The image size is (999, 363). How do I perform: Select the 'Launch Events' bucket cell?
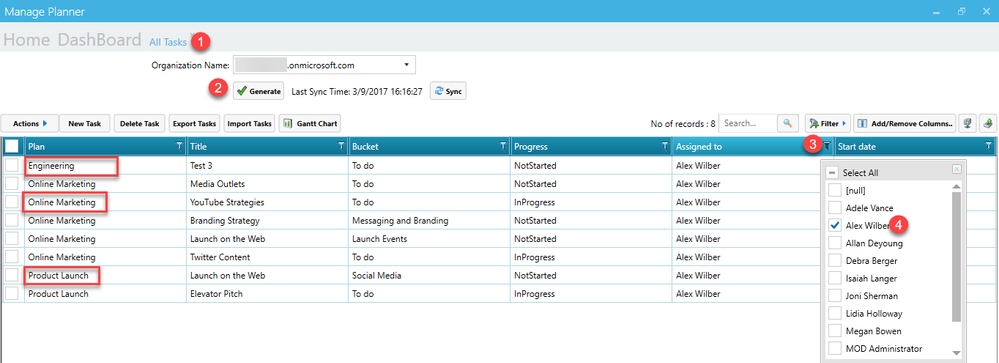[429, 239]
